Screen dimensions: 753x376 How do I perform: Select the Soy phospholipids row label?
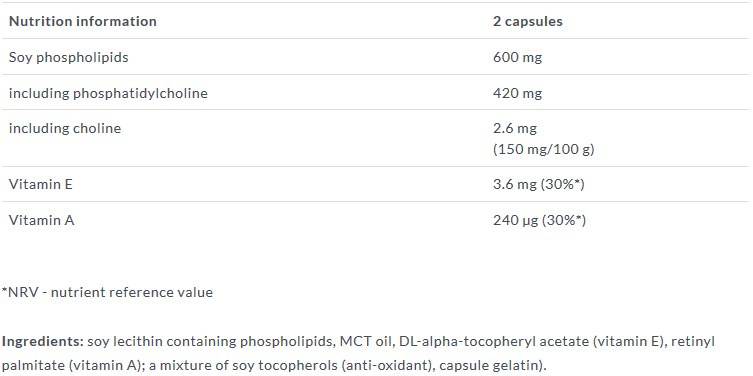pyautogui.click(x=69, y=57)
